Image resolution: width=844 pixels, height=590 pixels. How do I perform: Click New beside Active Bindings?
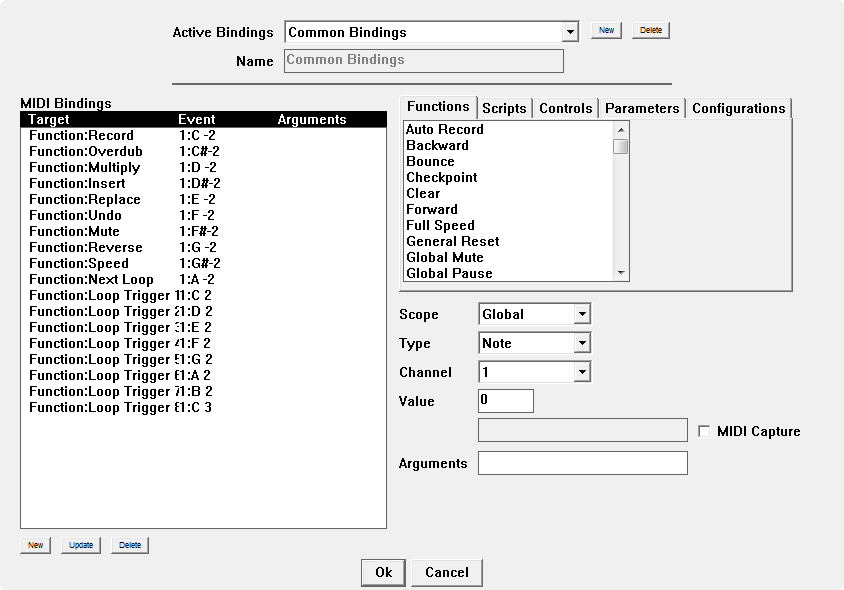606,30
